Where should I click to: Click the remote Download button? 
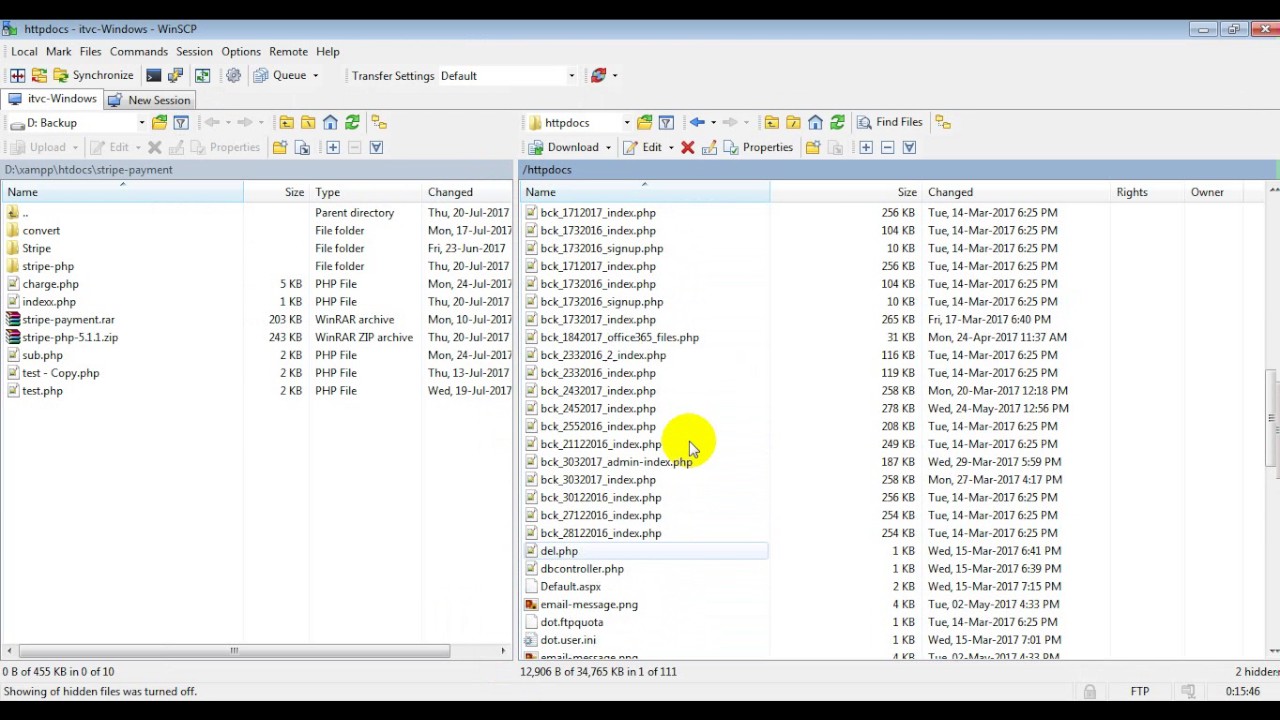coord(565,147)
